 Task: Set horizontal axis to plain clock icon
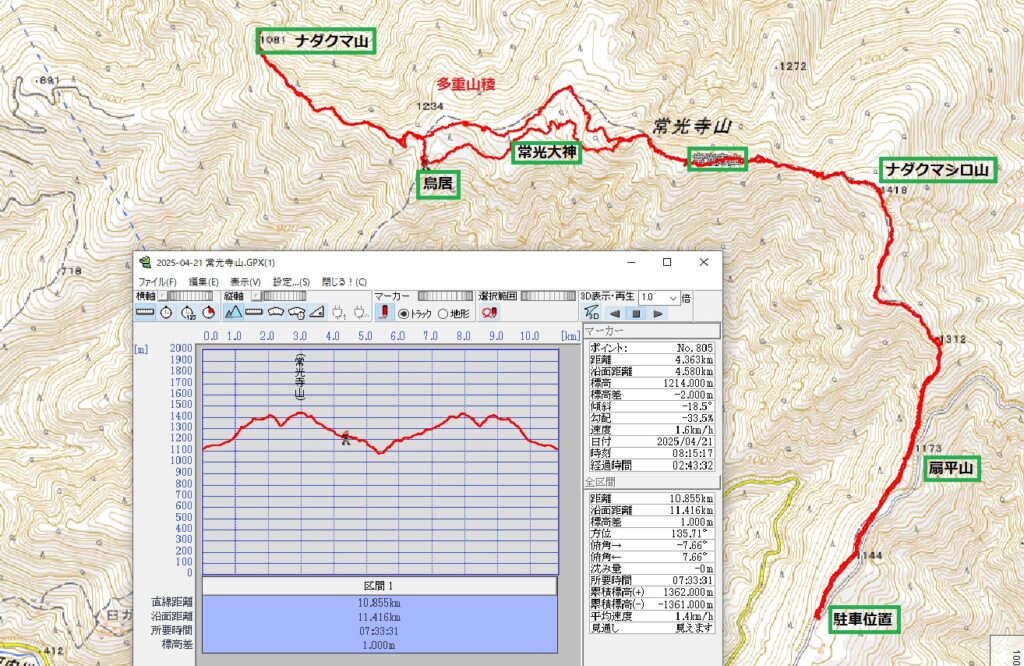[167, 313]
